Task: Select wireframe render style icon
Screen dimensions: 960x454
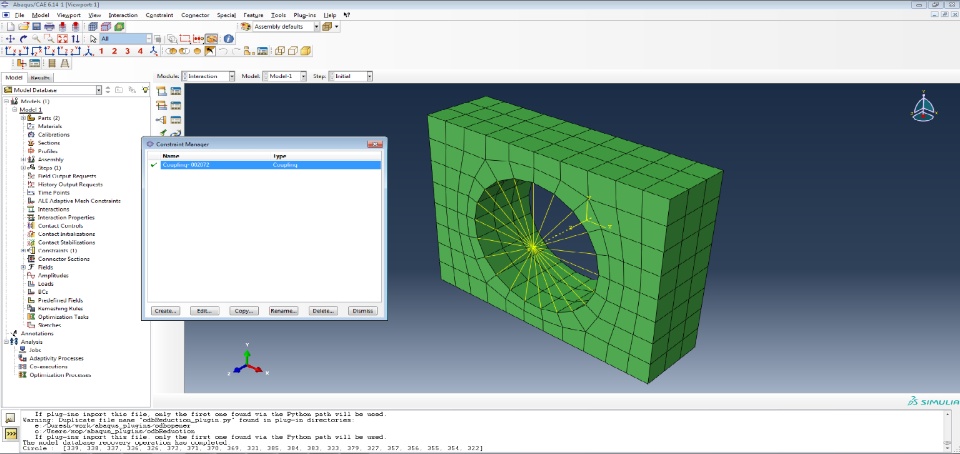Action: 280,51
